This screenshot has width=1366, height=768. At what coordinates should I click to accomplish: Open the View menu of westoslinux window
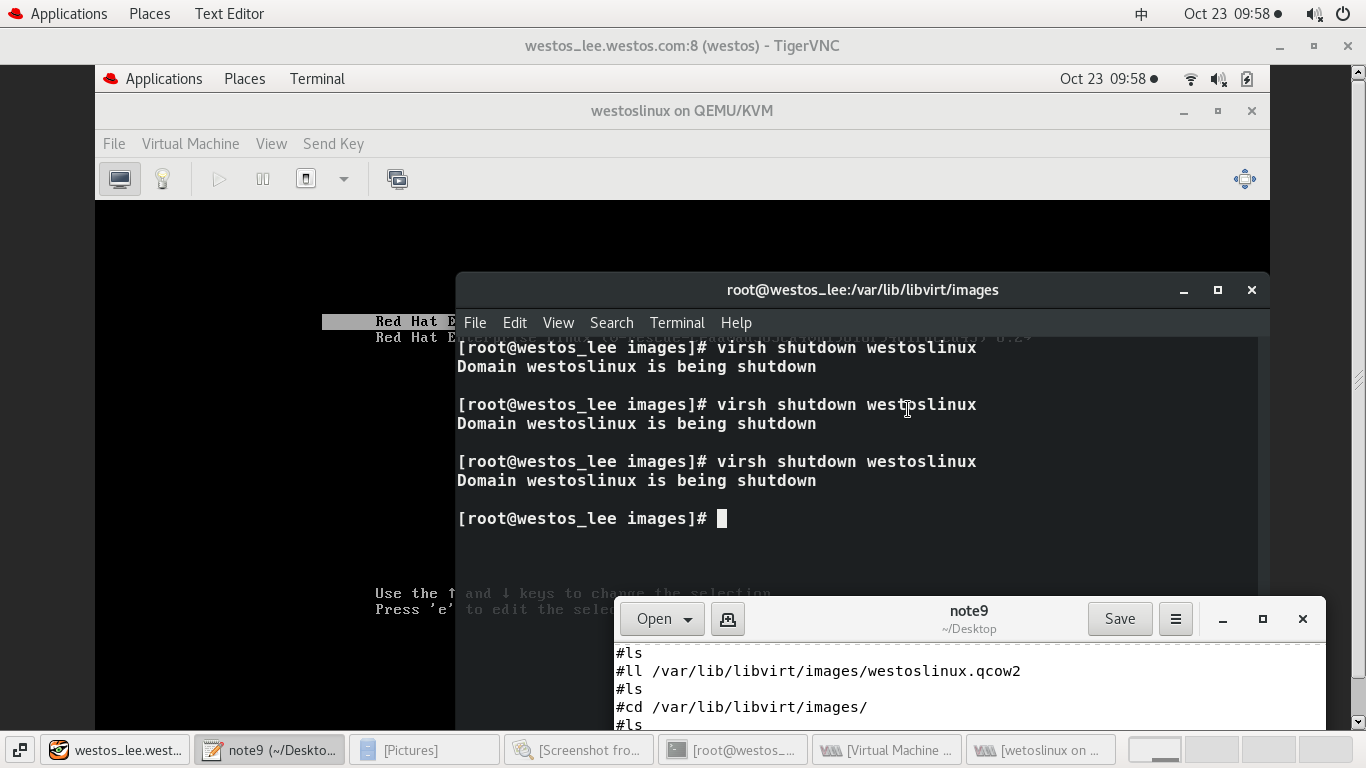(271, 144)
